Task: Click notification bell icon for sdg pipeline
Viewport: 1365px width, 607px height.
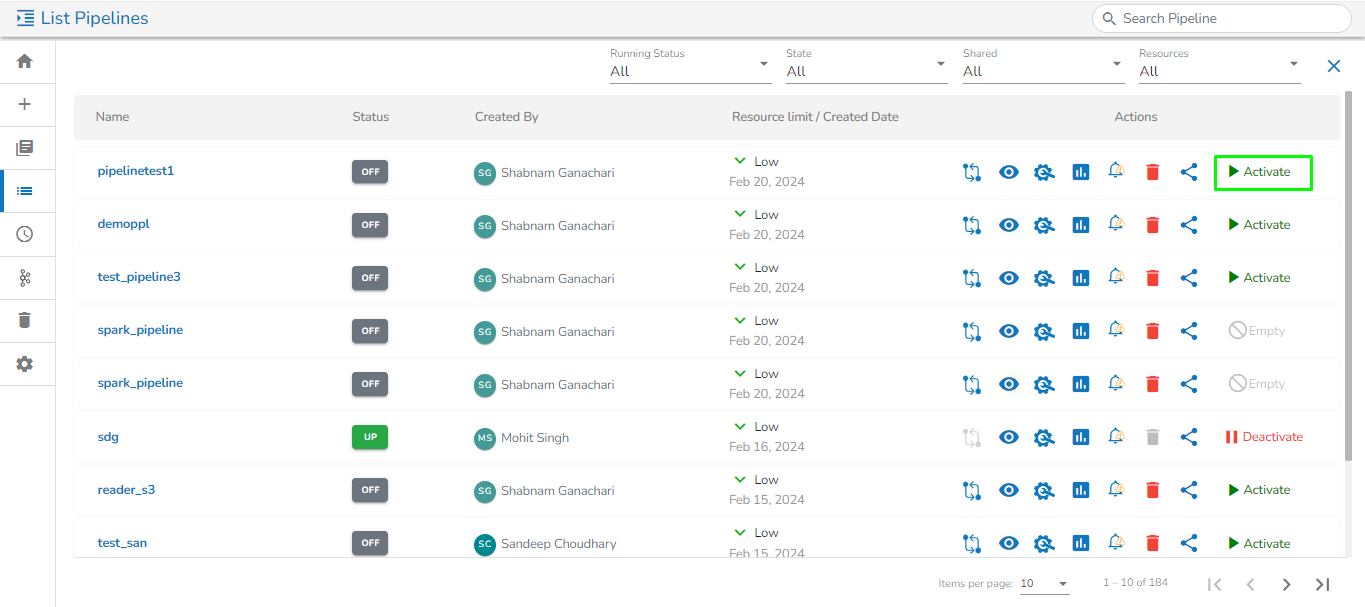Action: tap(1116, 436)
